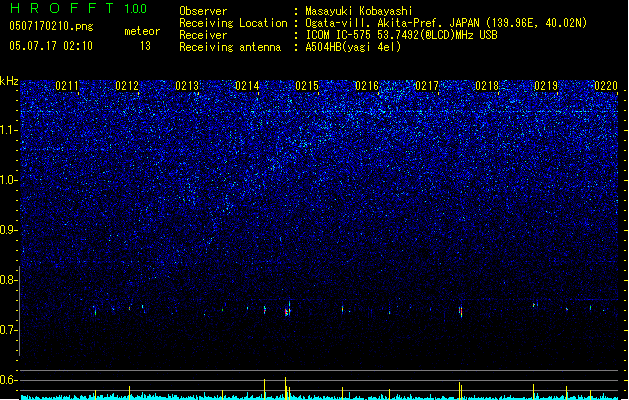Select the file name 0507170210.png

tap(51, 26)
